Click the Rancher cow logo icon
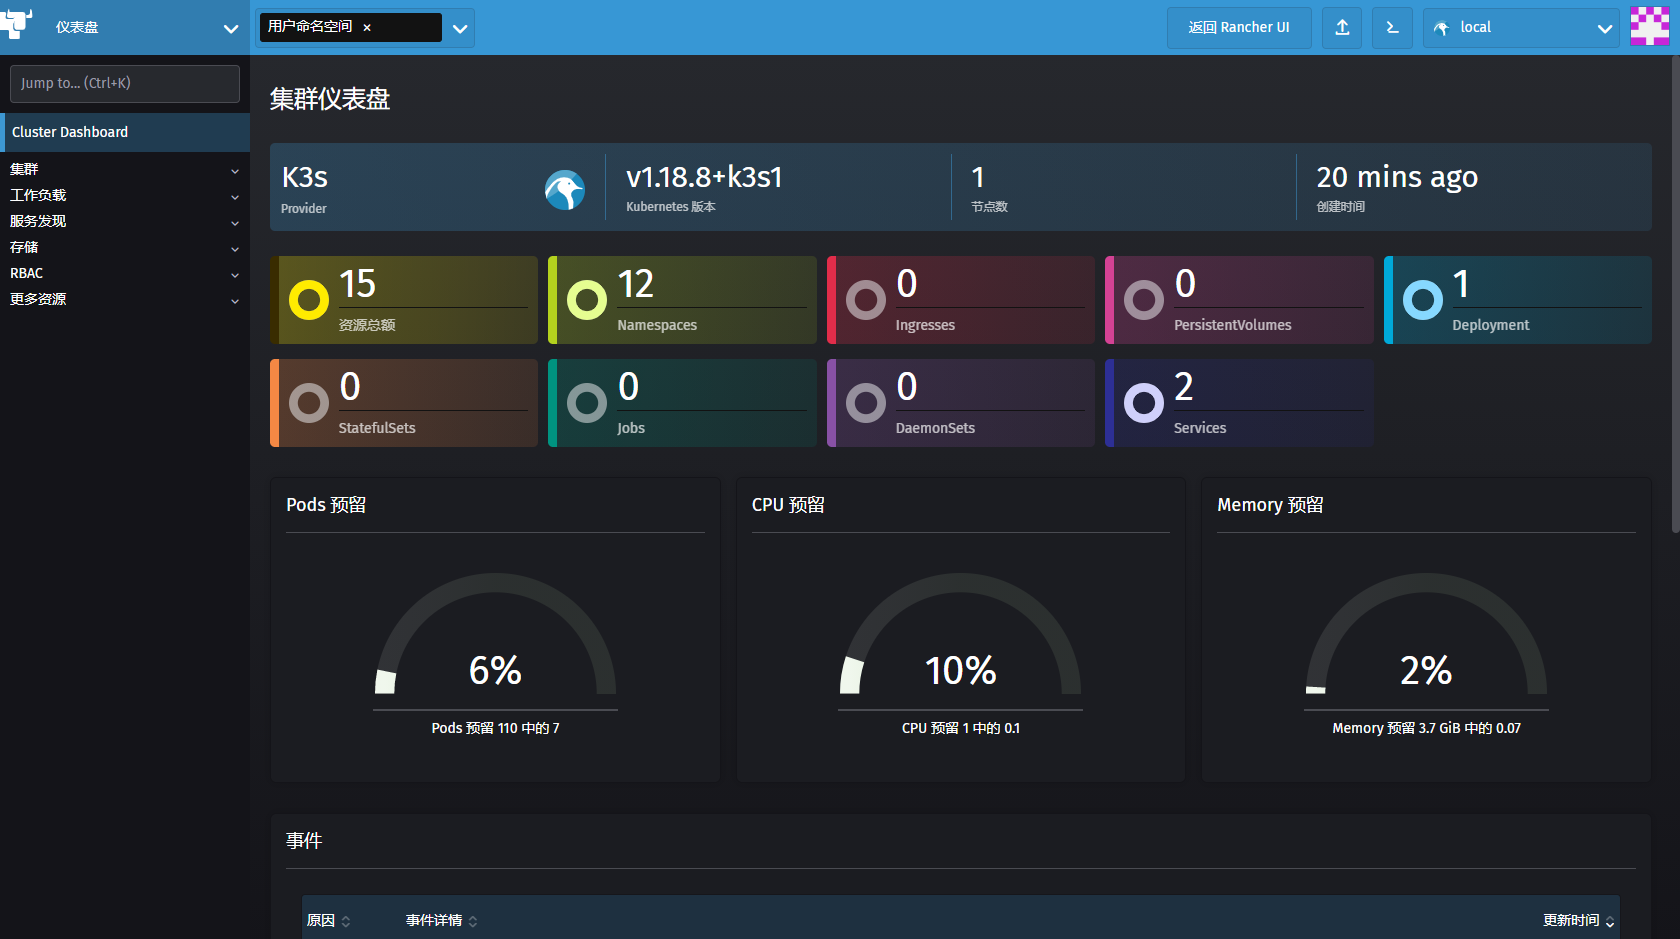The image size is (1680, 939). coord(16,23)
